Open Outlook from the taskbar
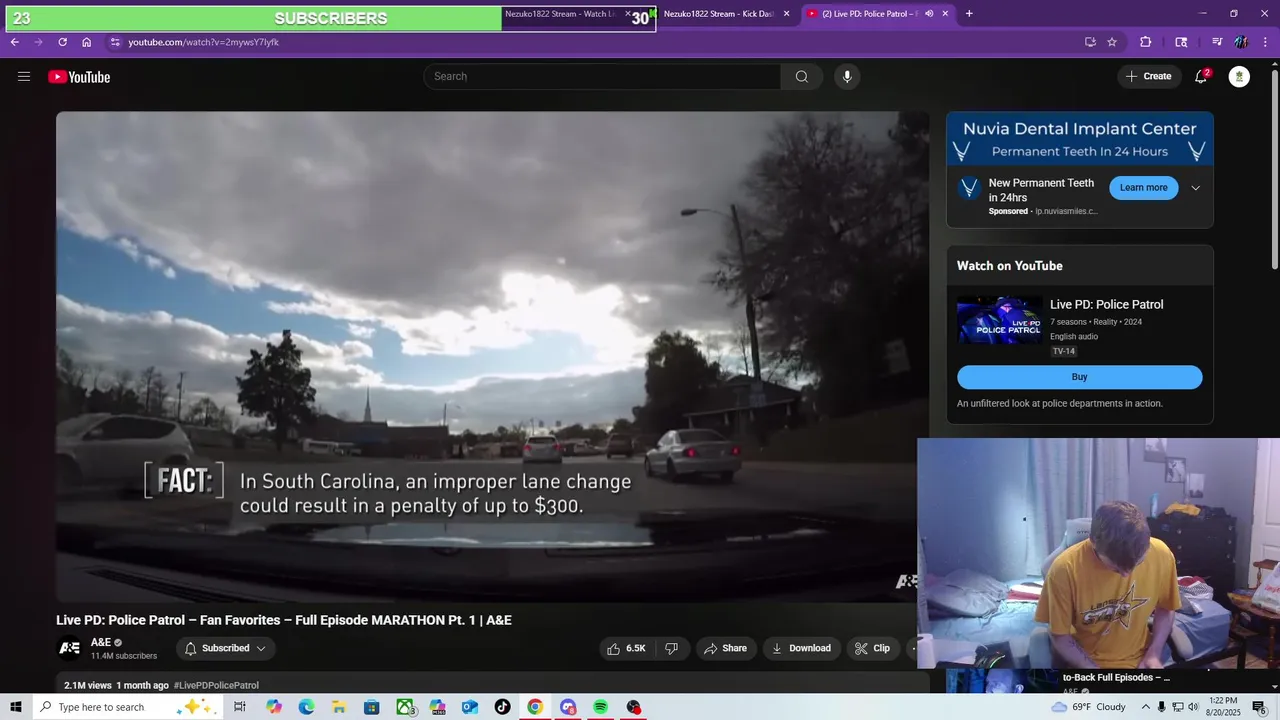 click(470, 707)
